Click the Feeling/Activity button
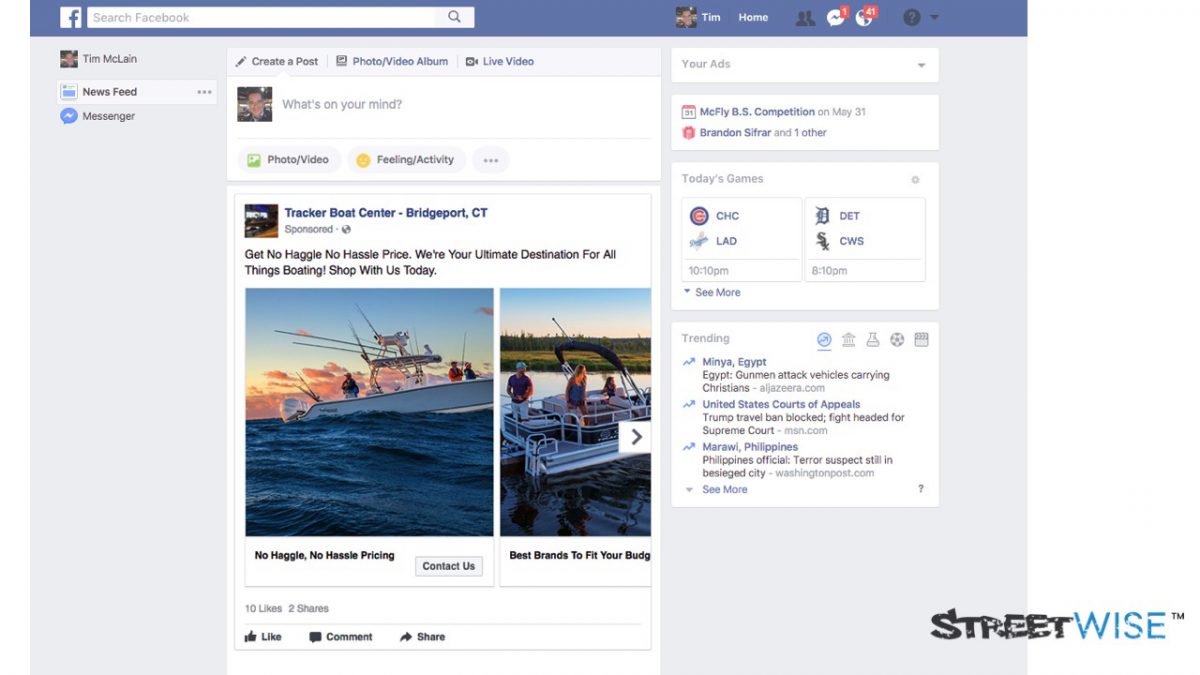The image size is (1200, 675). (x=405, y=160)
